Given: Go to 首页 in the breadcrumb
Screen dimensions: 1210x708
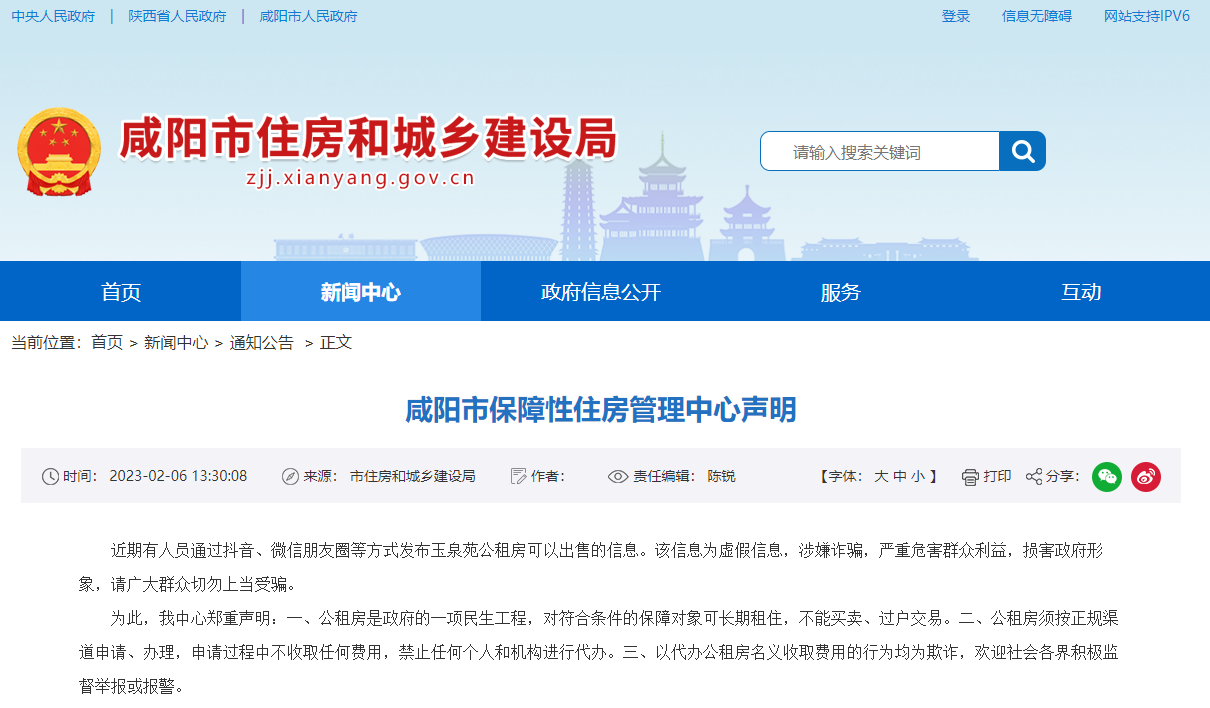Looking at the screenshot, I should 107,342.
